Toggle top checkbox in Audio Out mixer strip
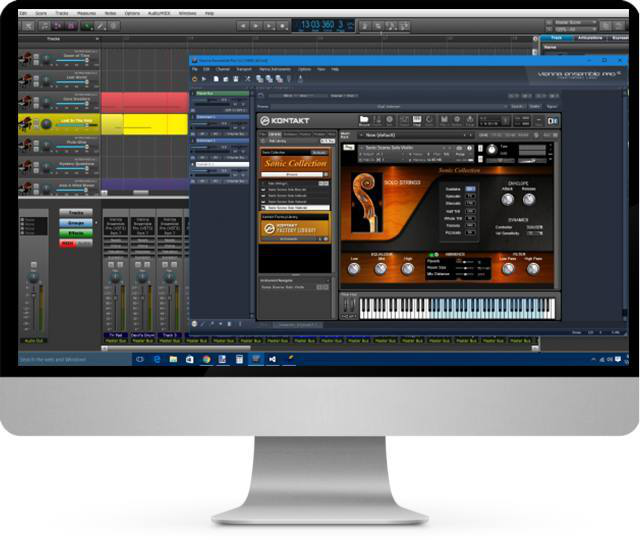This screenshot has height=540, width=640. pyautogui.click(x=22, y=220)
